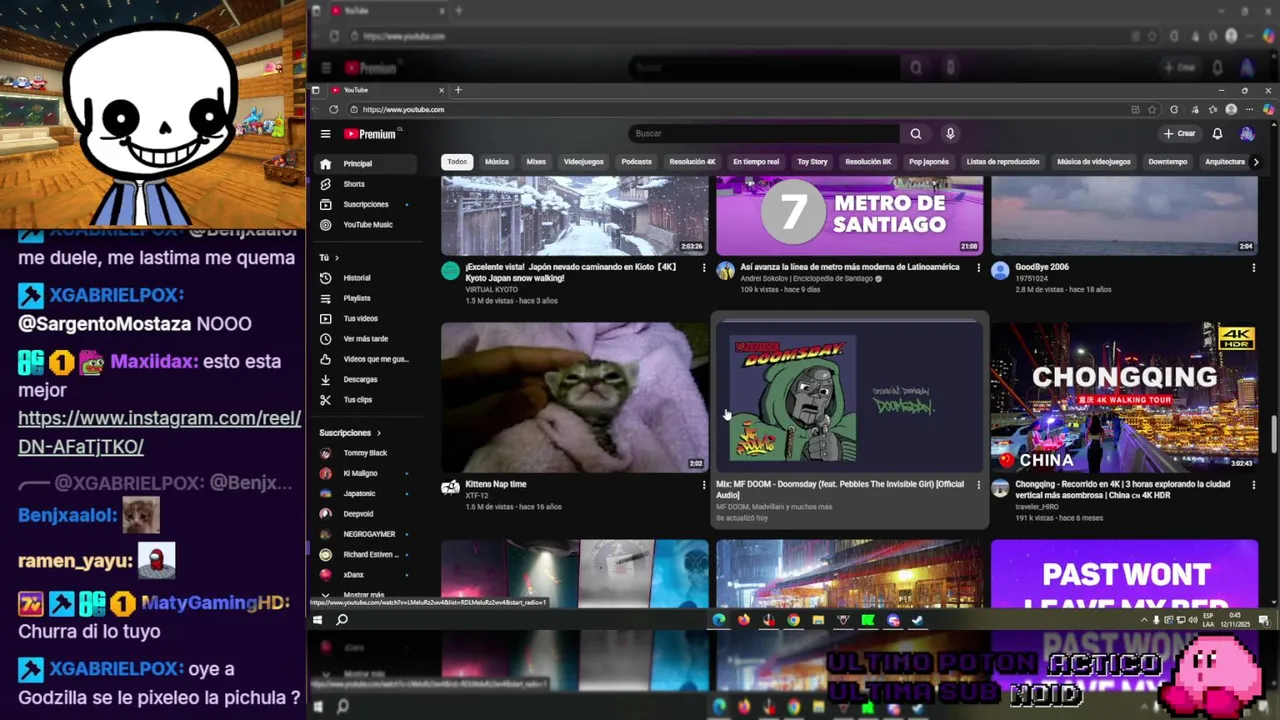Click the Ver más tarde clock icon
Screen dimensions: 1280x720
click(325, 339)
